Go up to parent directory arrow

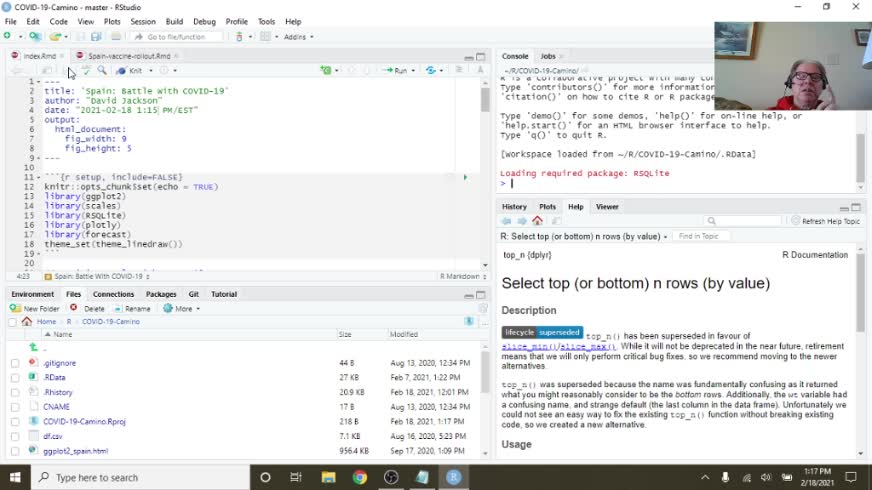coord(33,348)
